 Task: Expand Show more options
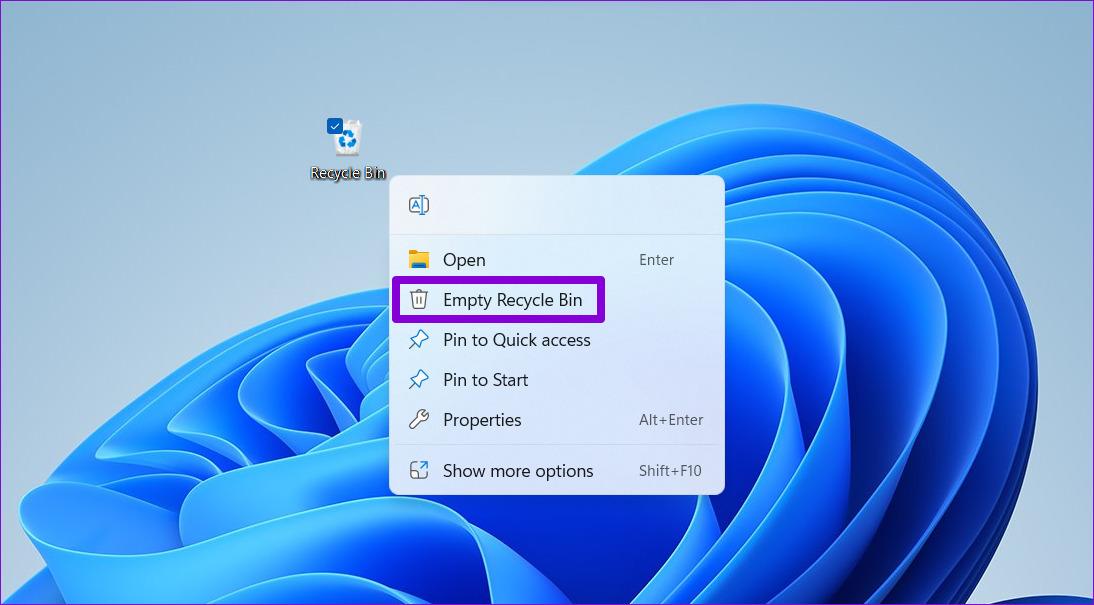(518, 471)
